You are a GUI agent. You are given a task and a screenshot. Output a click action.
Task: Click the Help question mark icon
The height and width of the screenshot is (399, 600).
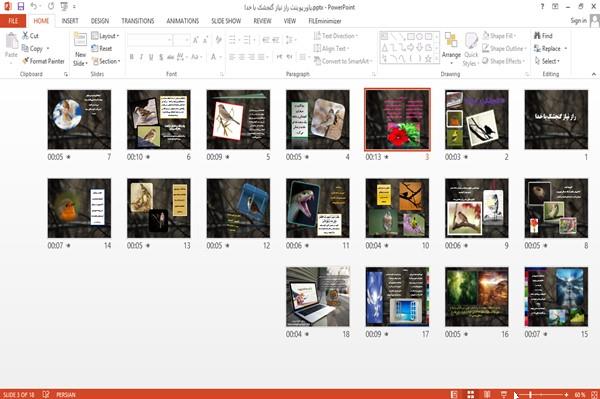[x=542, y=7]
